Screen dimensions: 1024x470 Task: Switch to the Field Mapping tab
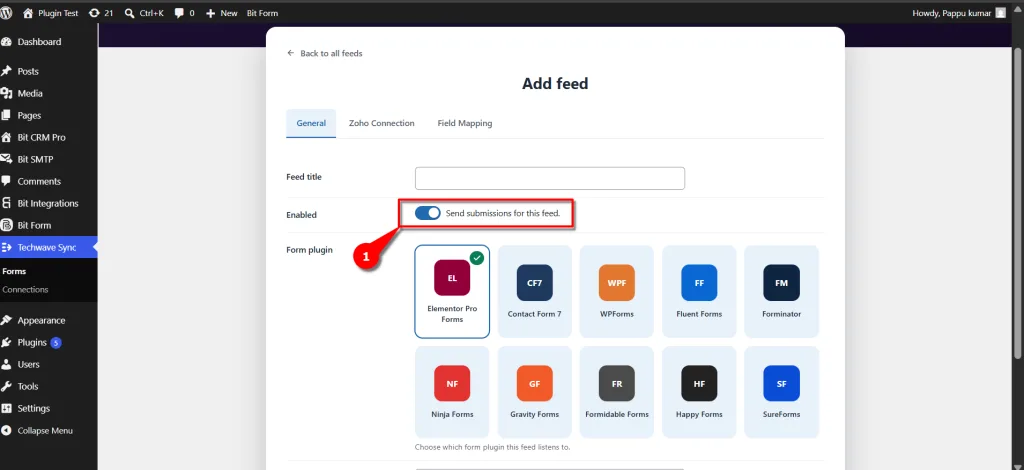465,123
